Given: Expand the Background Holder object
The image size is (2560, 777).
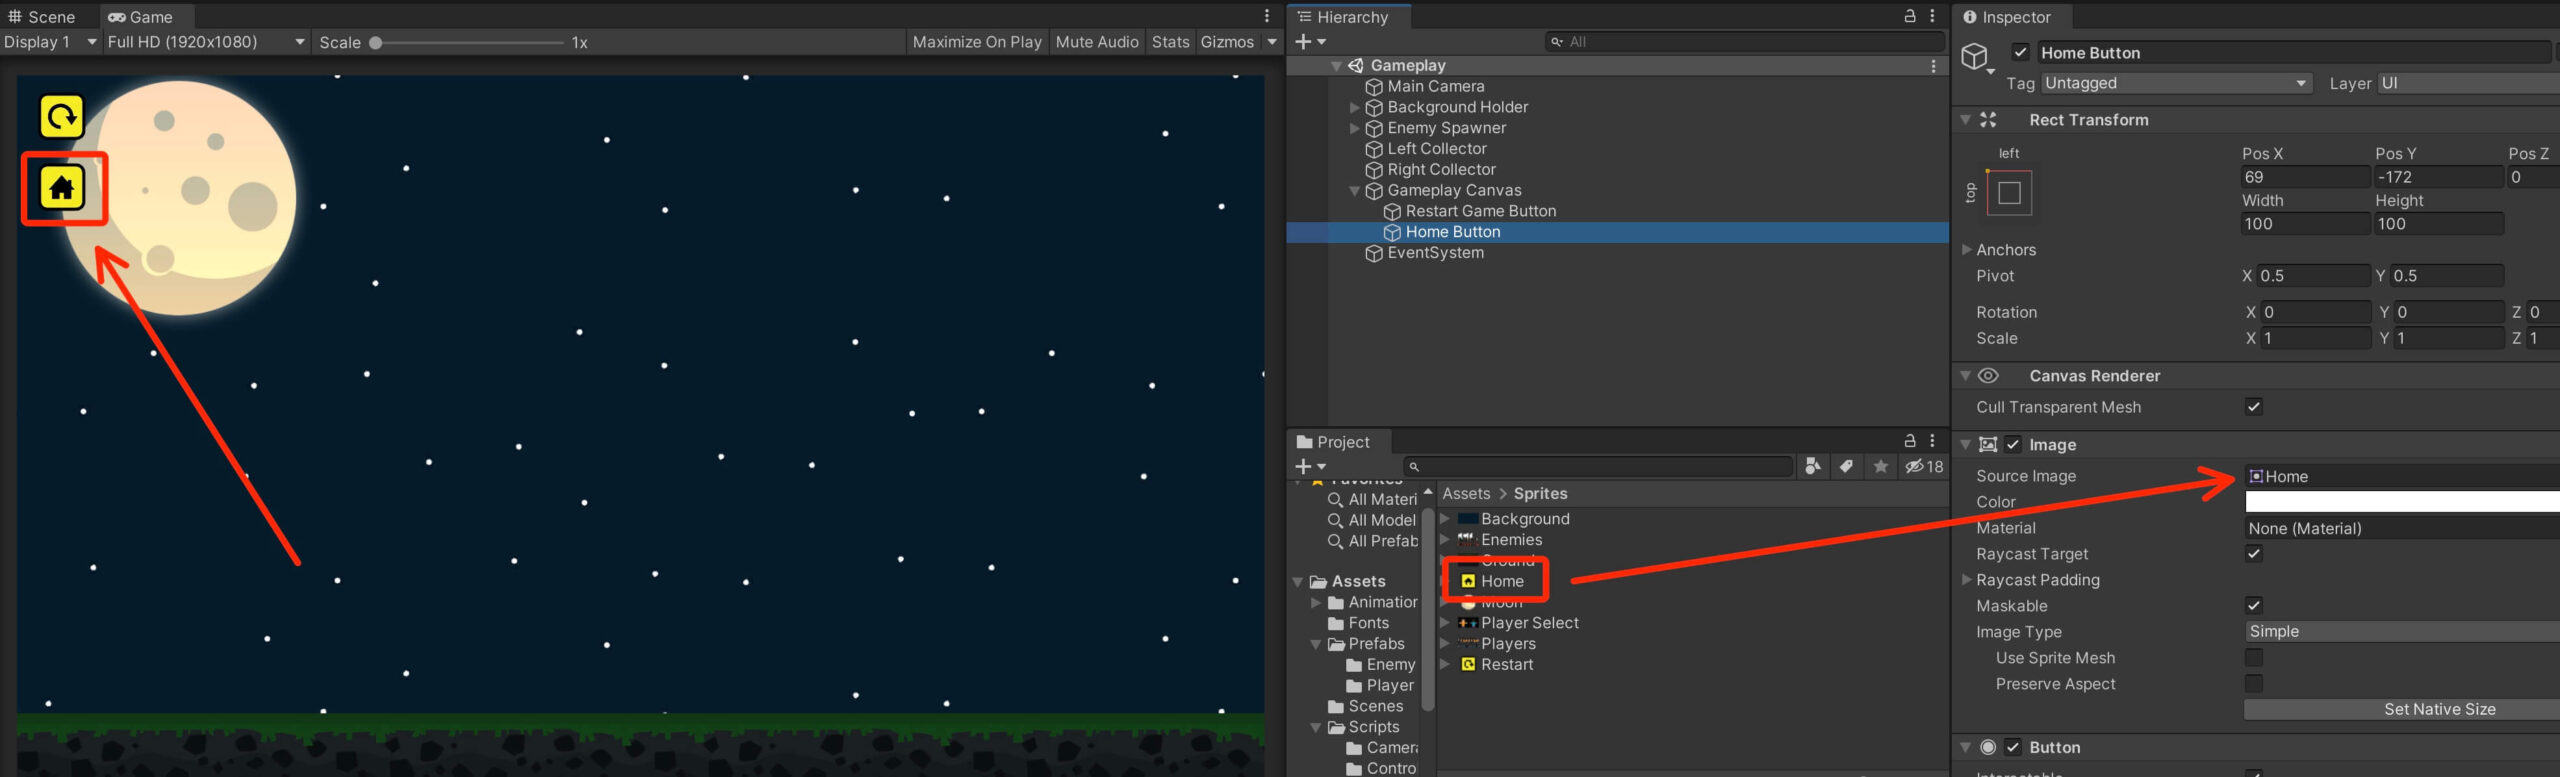Looking at the screenshot, I should coord(1354,108).
